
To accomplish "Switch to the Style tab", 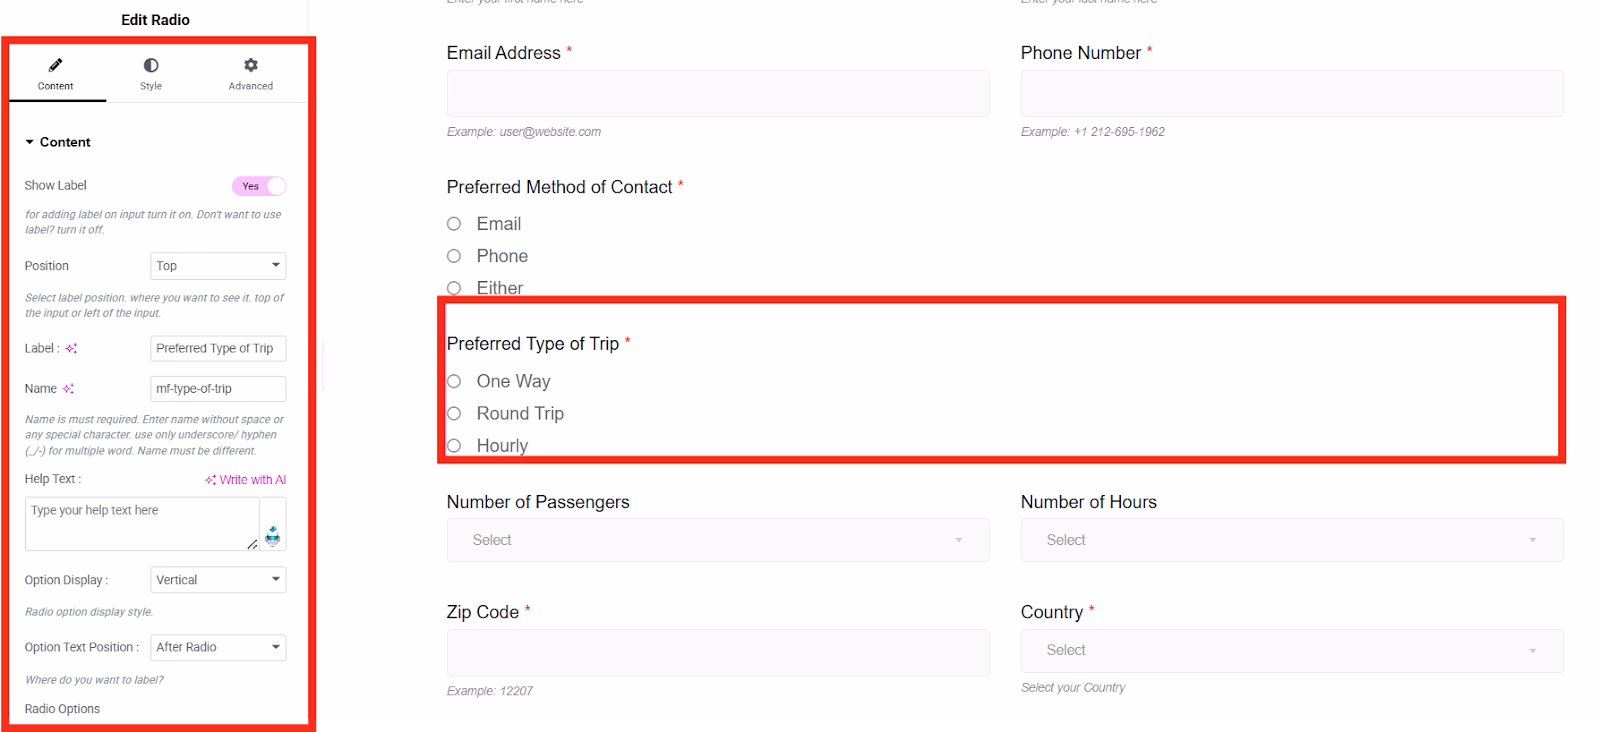I will pyautogui.click(x=151, y=74).
